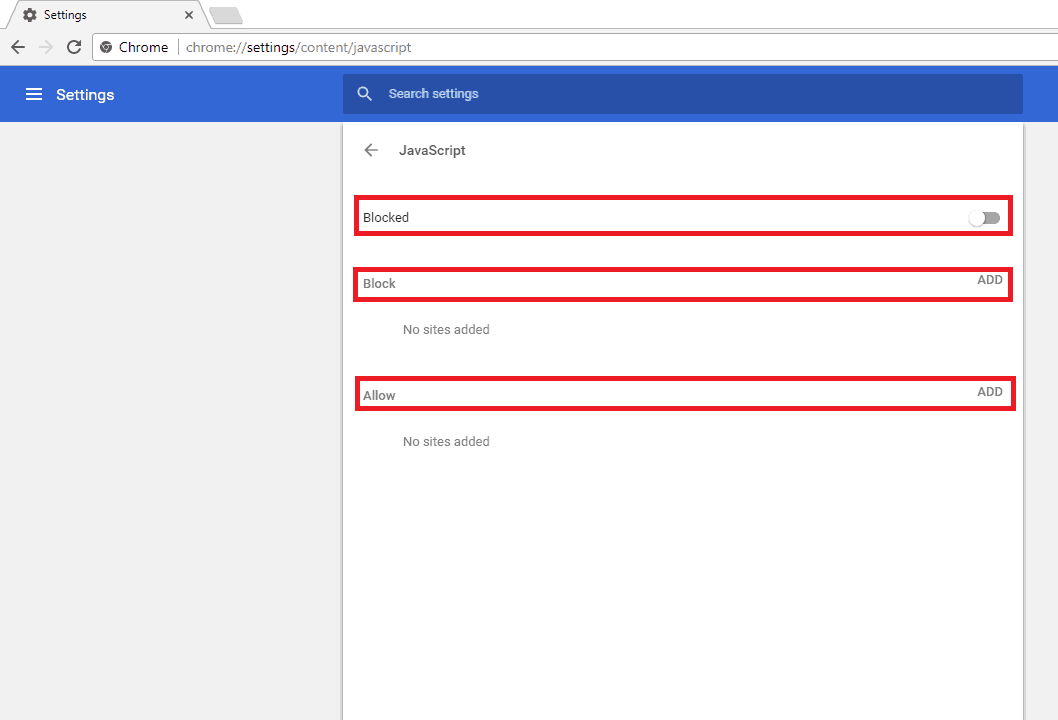Reload the Settings page
Image resolution: width=1058 pixels, height=720 pixels.
(73, 47)
